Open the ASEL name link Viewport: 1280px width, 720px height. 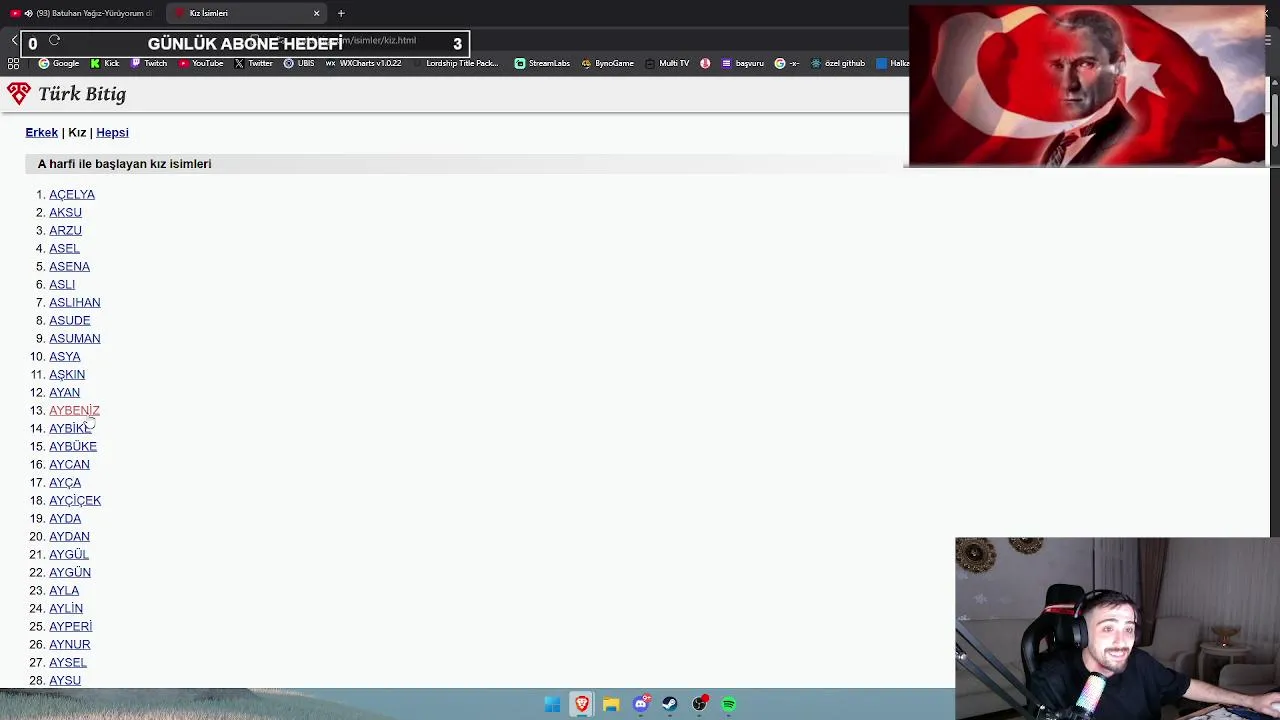coord(64,248)
